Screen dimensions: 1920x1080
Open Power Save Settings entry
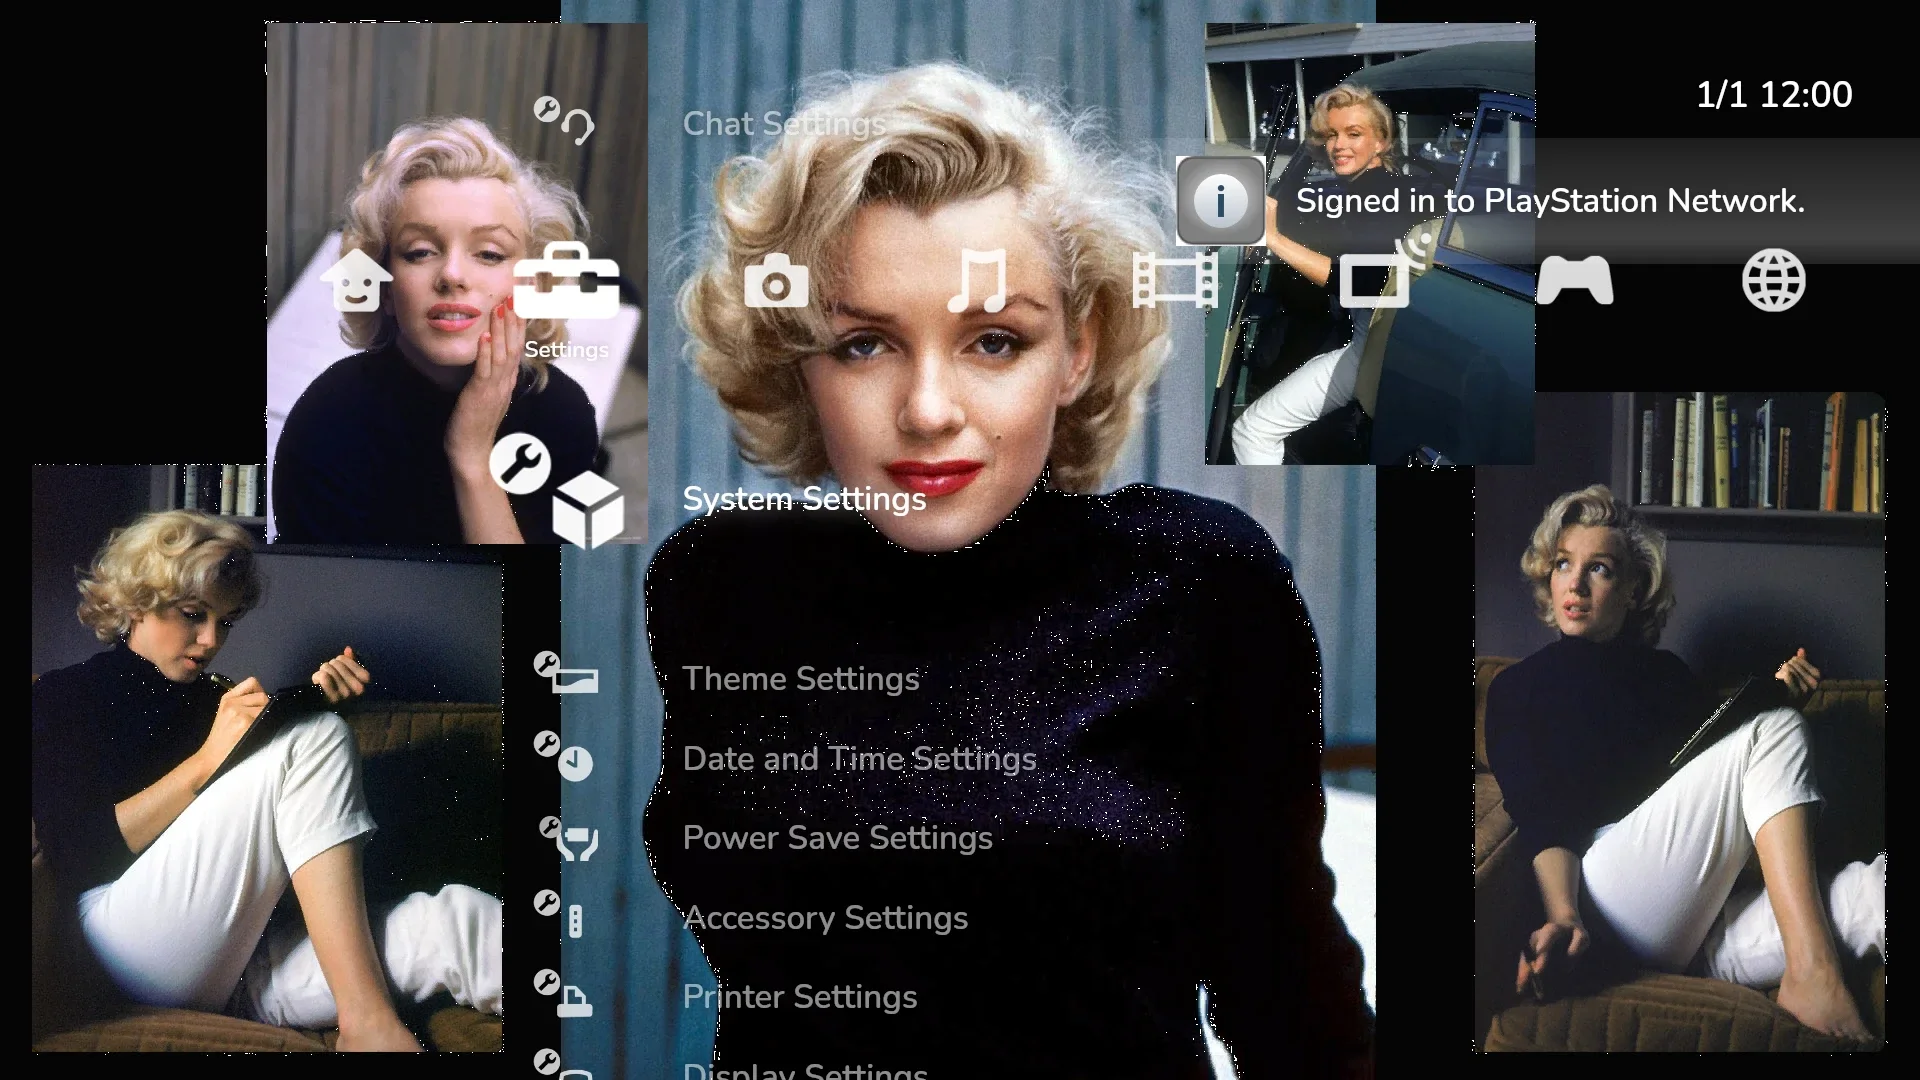coord(837,838)
